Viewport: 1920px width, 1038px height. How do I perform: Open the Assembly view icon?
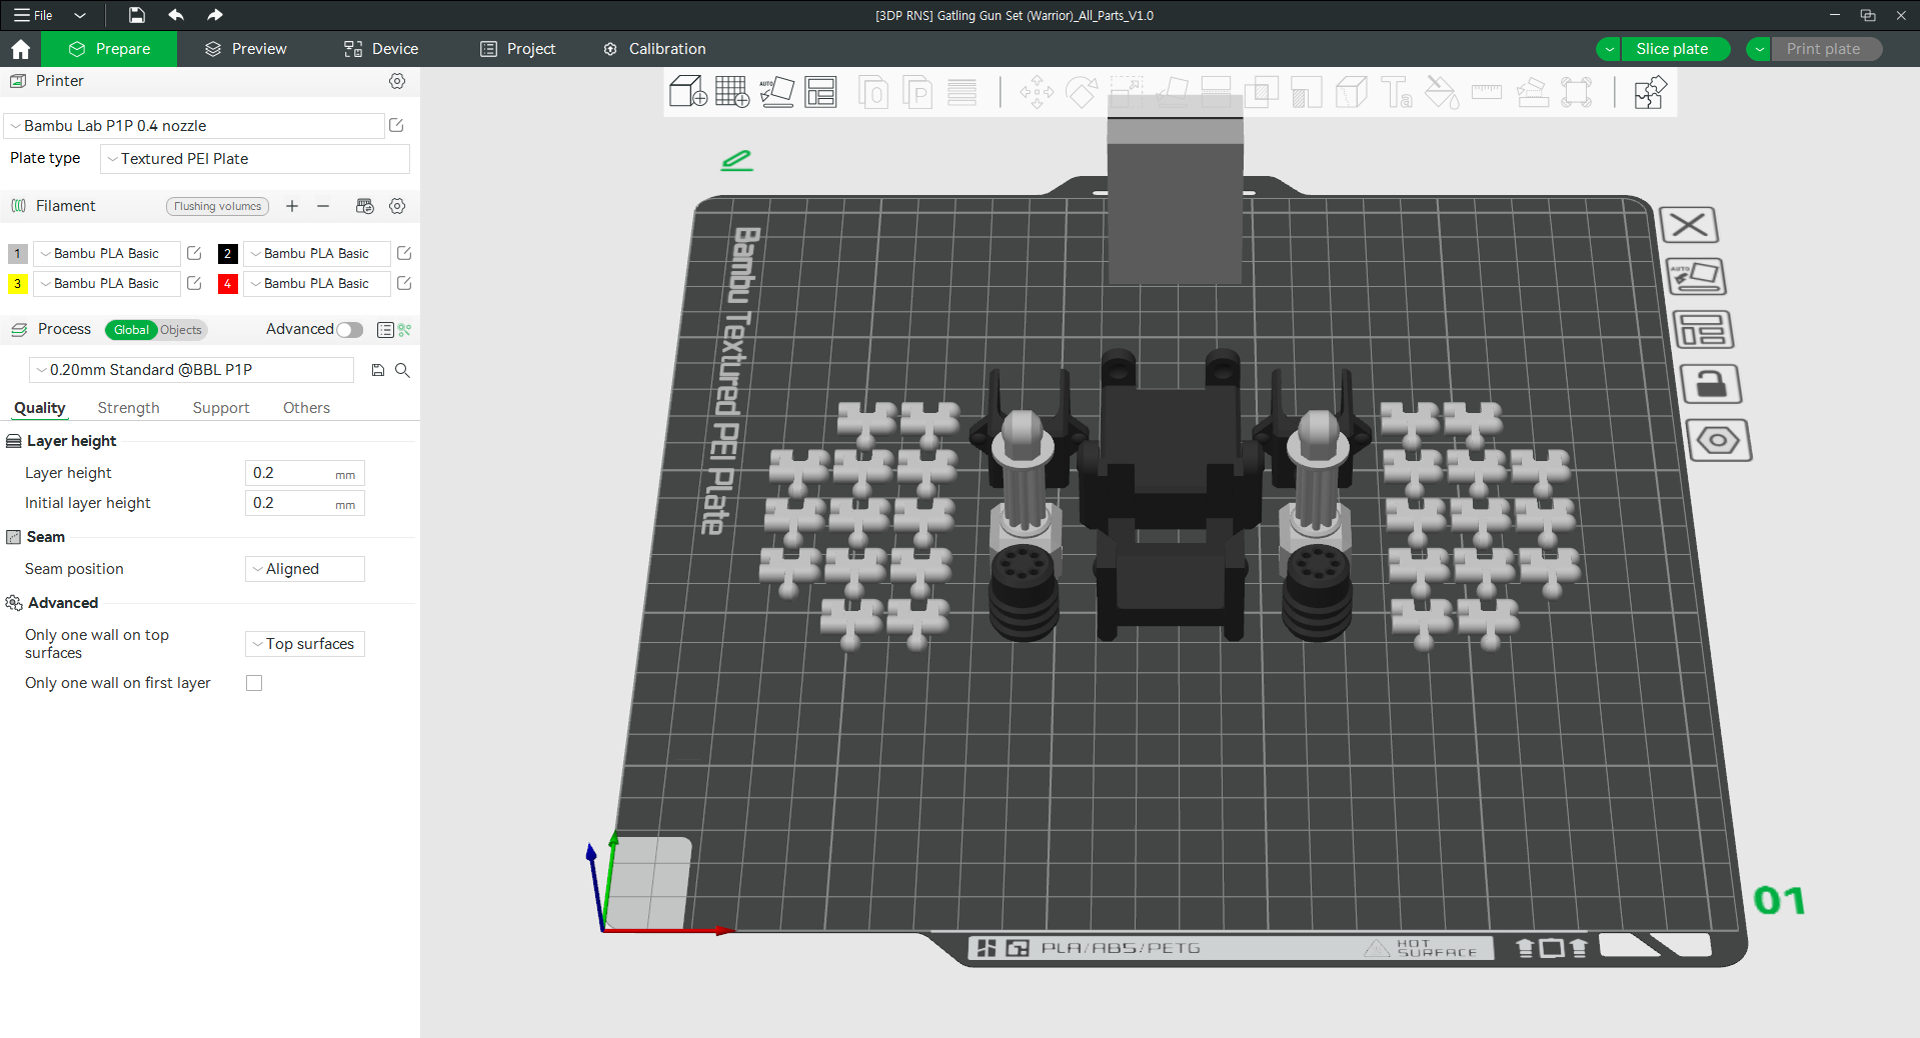[1650, 92]
